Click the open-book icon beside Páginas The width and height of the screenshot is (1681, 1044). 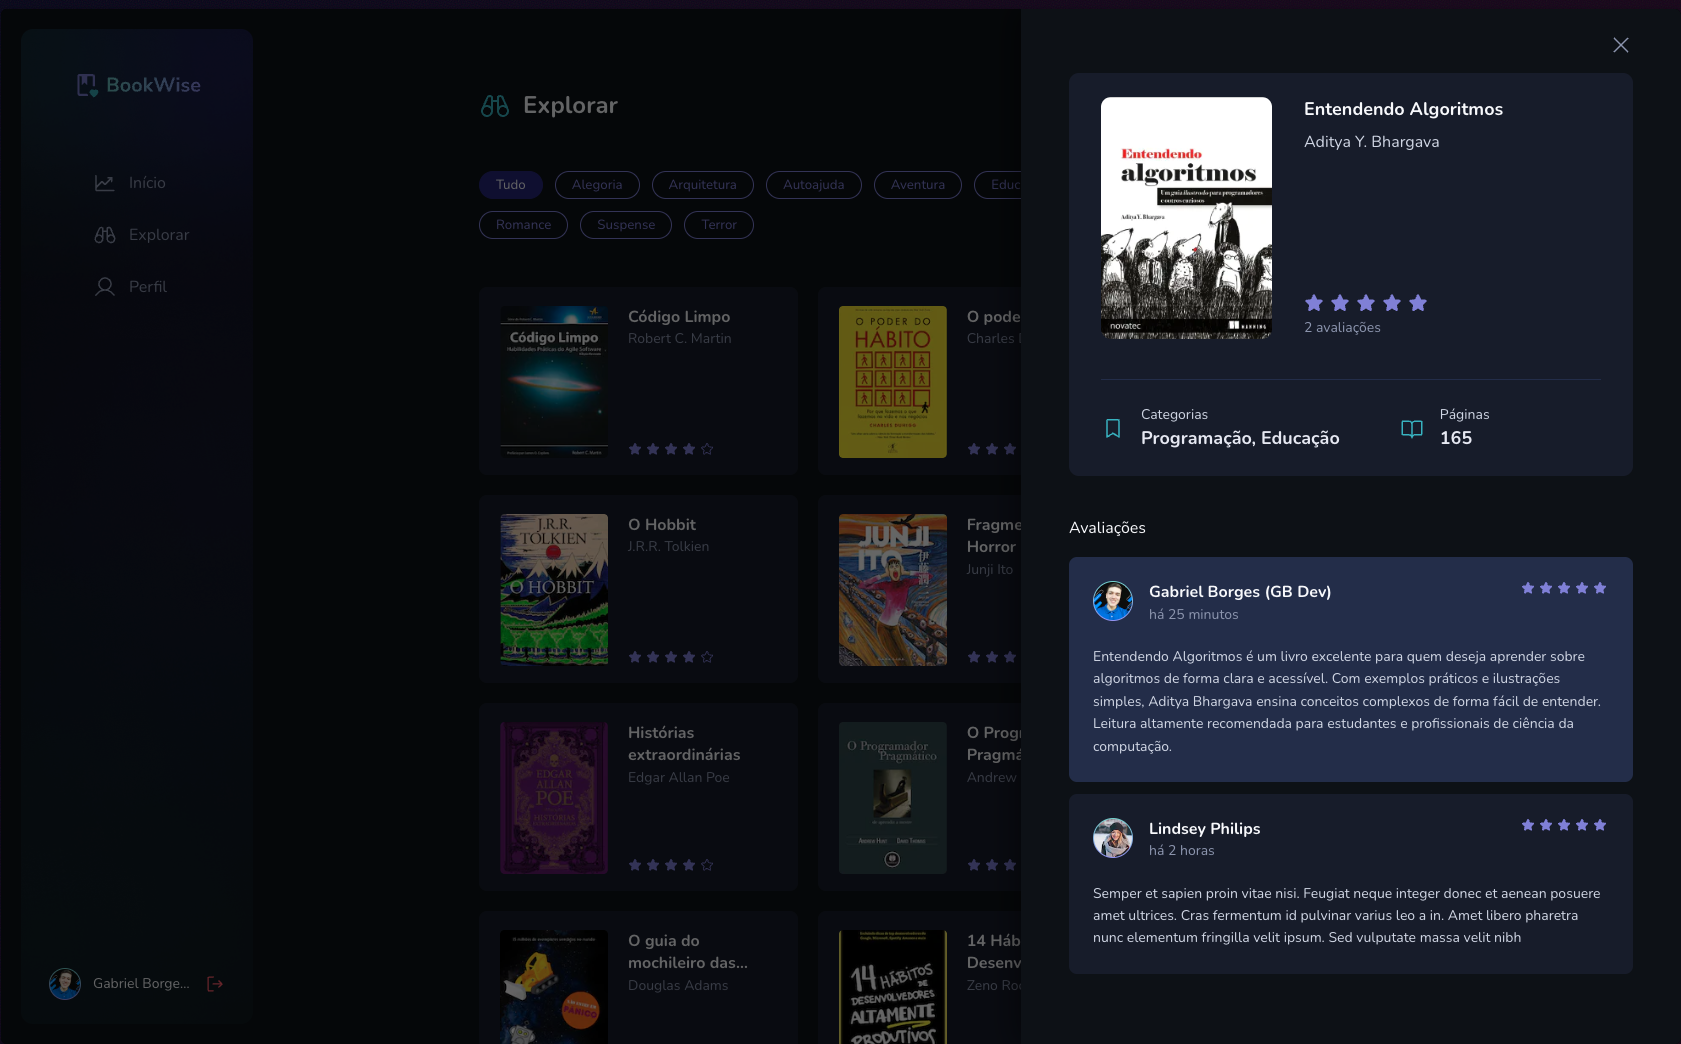click(1412, 428)
